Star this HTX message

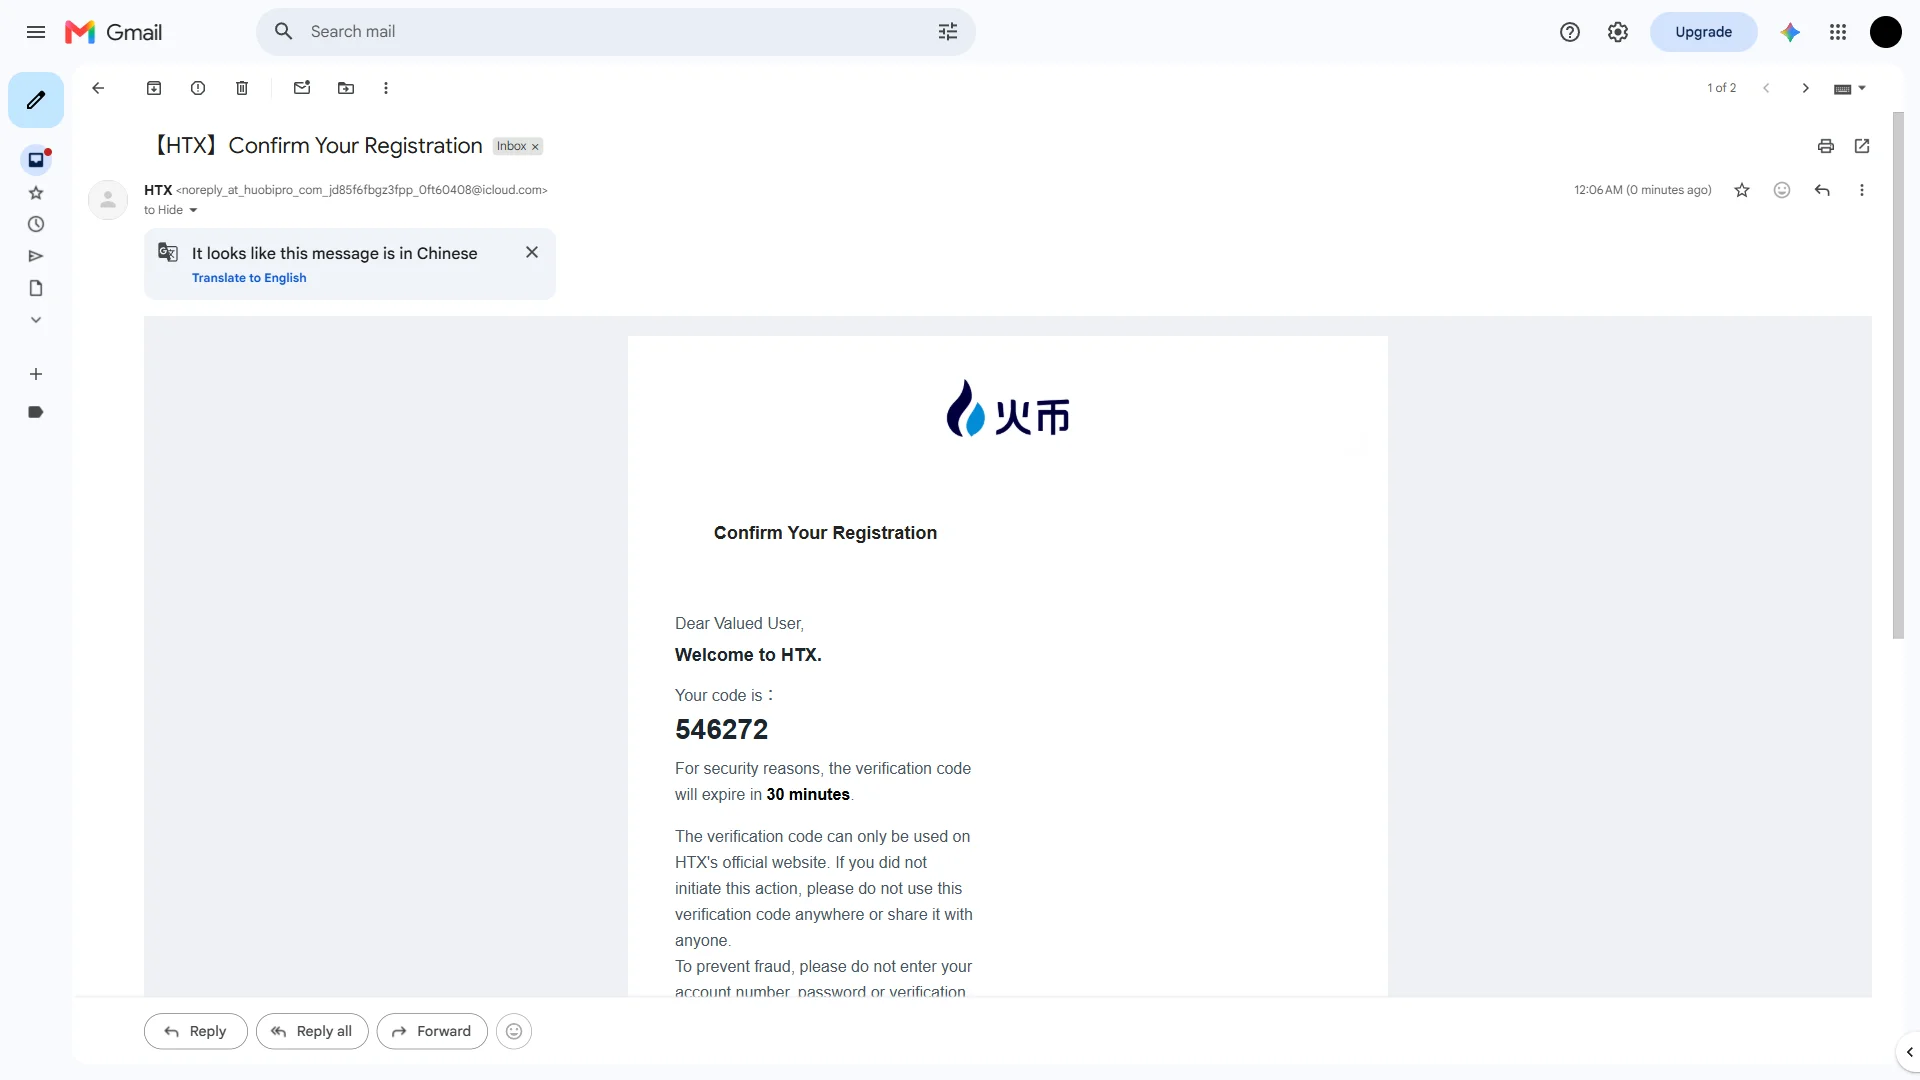click(1742, 190)
